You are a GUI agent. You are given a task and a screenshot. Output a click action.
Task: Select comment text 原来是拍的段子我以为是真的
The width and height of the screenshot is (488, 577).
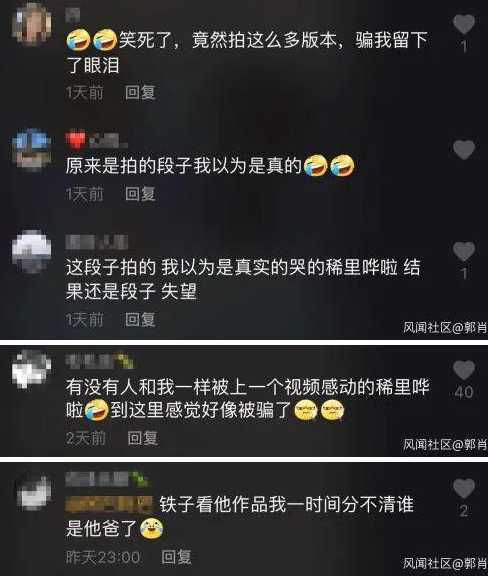coord(184,166)
